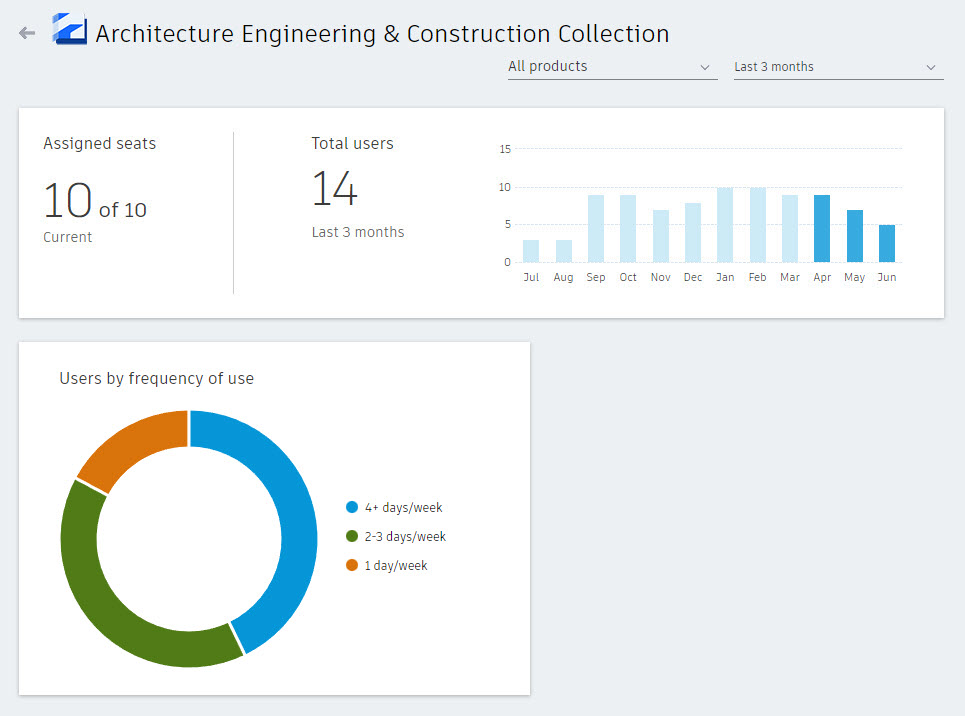This screenshot has width=965, height=716.
Task: Go back using the left arrow
Action: click(x=27, y=33)
